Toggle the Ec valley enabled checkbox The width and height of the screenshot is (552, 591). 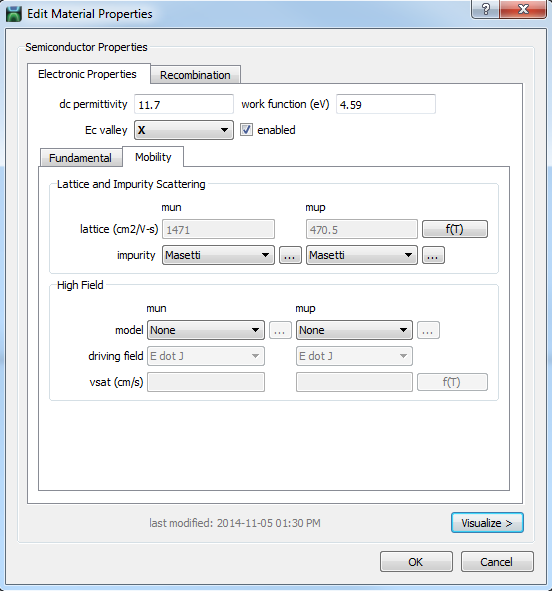point(246,130)
